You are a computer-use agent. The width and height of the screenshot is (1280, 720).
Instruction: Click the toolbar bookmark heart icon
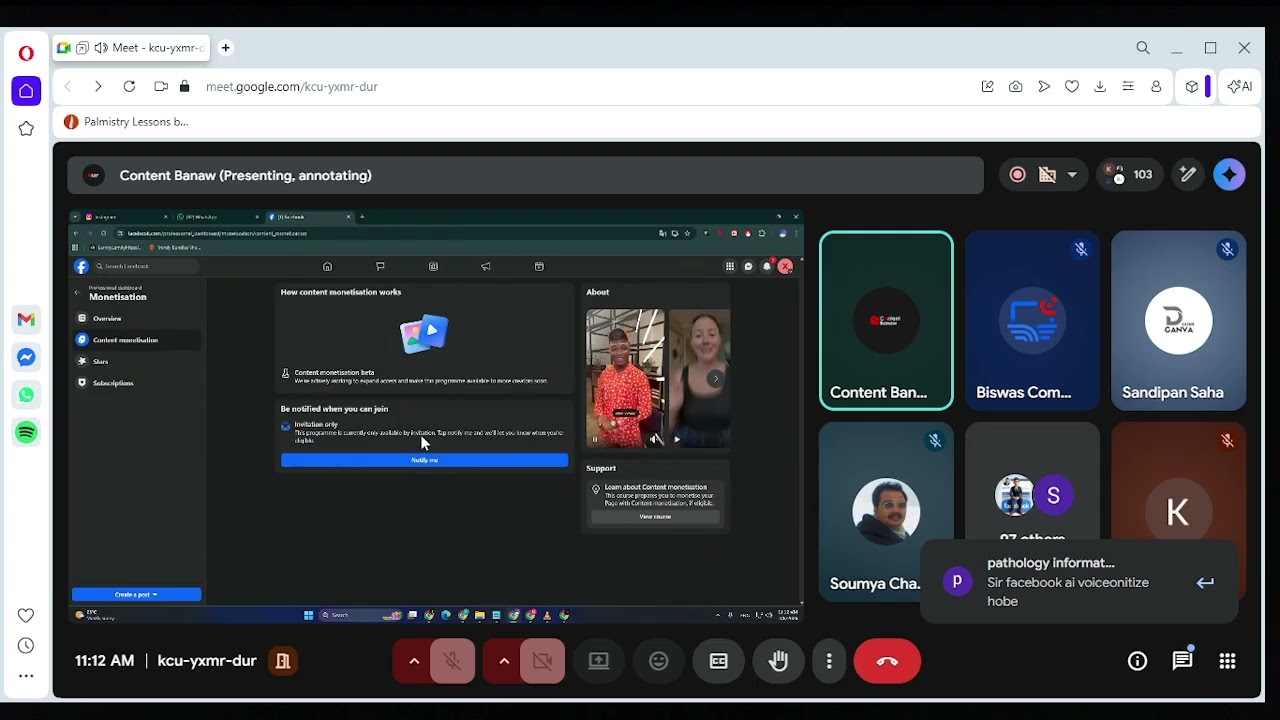point(1072,87)
